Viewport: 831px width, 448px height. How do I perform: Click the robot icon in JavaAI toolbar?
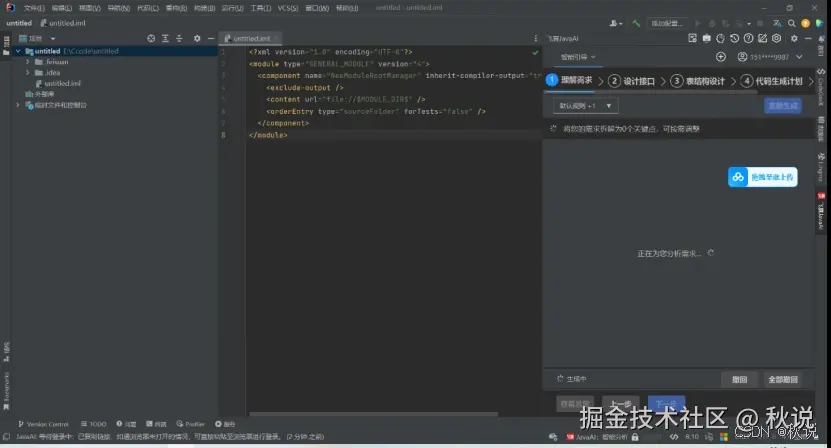tap(706, 38)
